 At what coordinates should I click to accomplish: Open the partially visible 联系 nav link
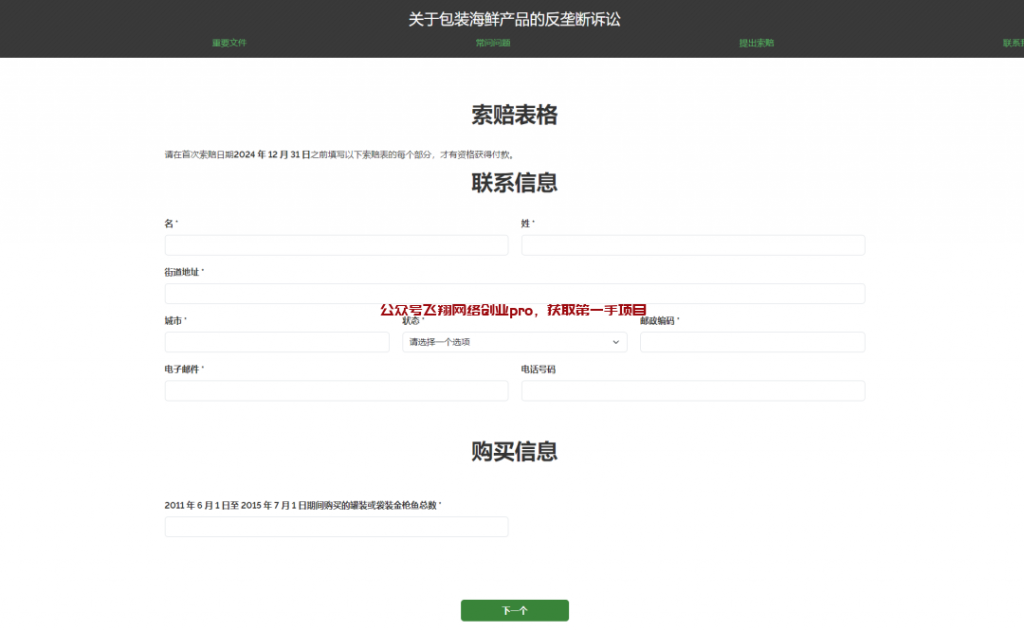pos(1012,43)
